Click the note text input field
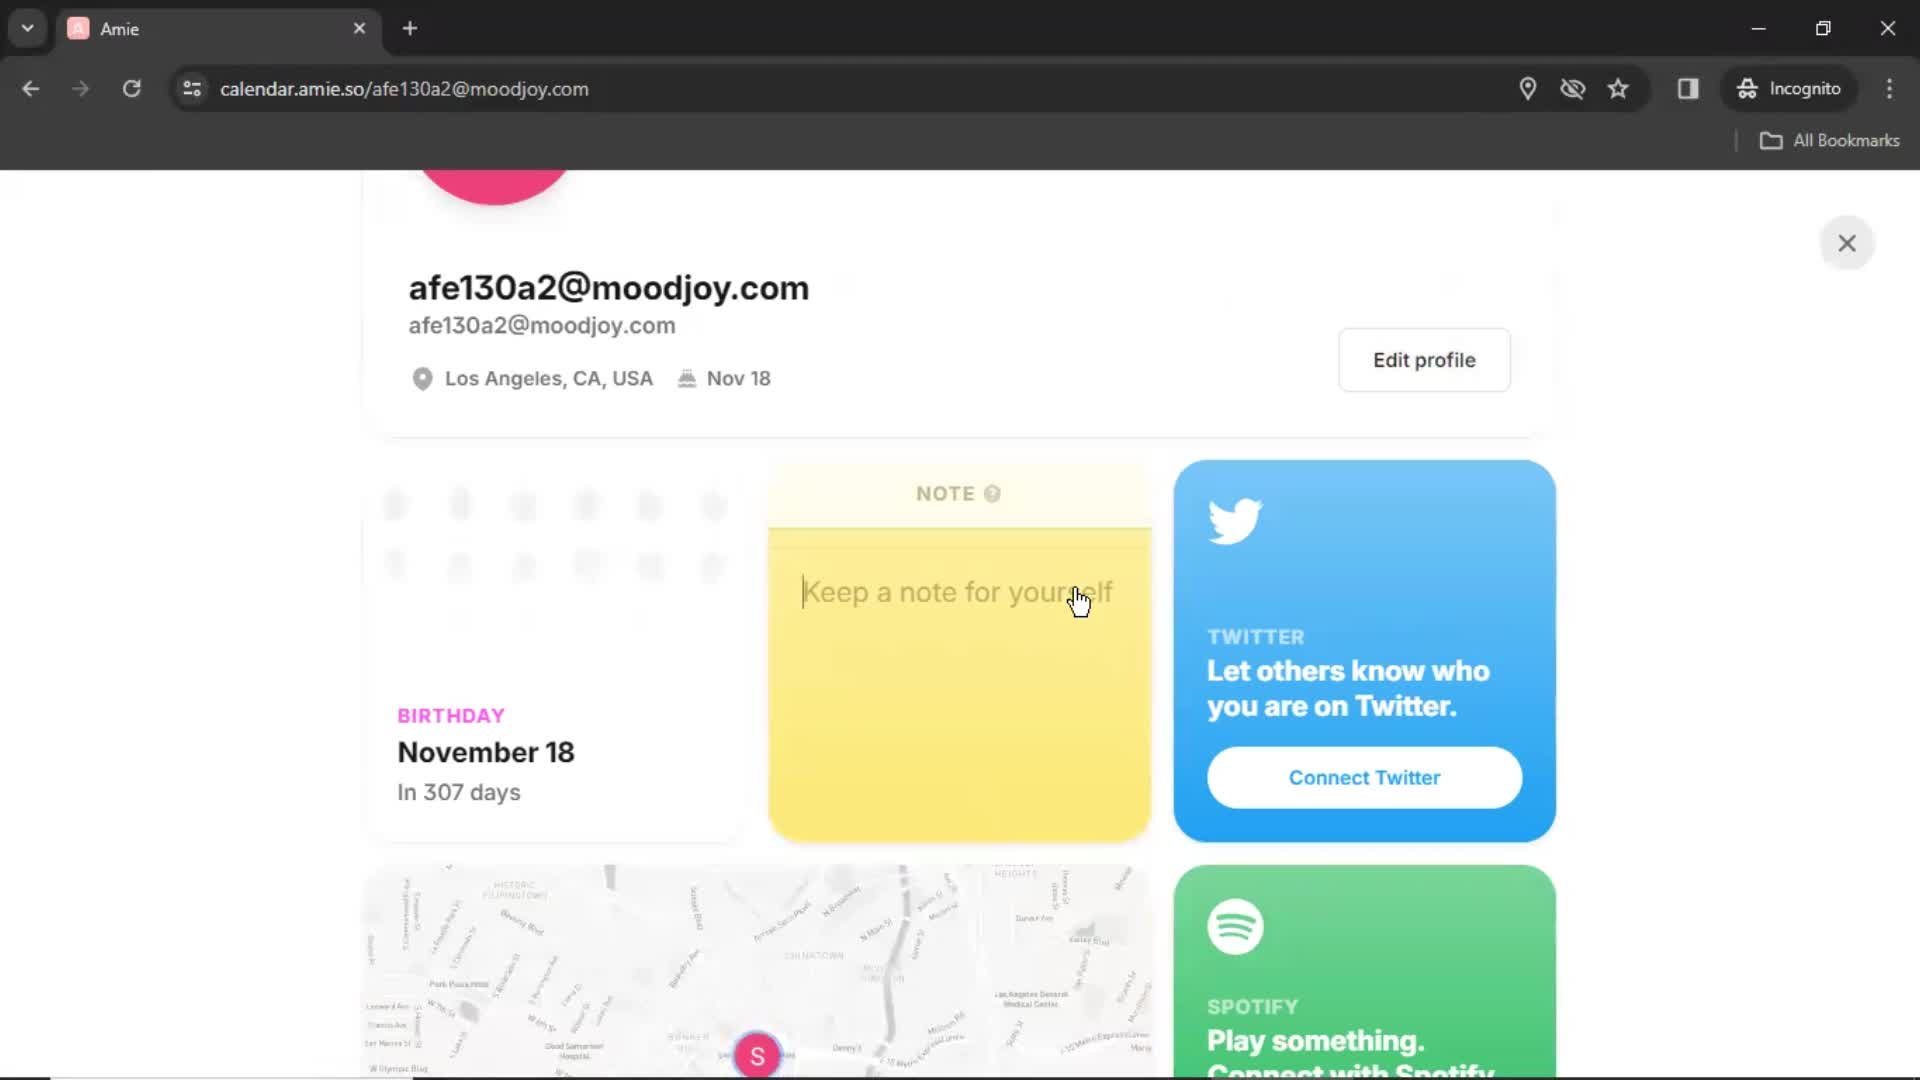The image size is (1920, 1080). (x=959, y=592)
